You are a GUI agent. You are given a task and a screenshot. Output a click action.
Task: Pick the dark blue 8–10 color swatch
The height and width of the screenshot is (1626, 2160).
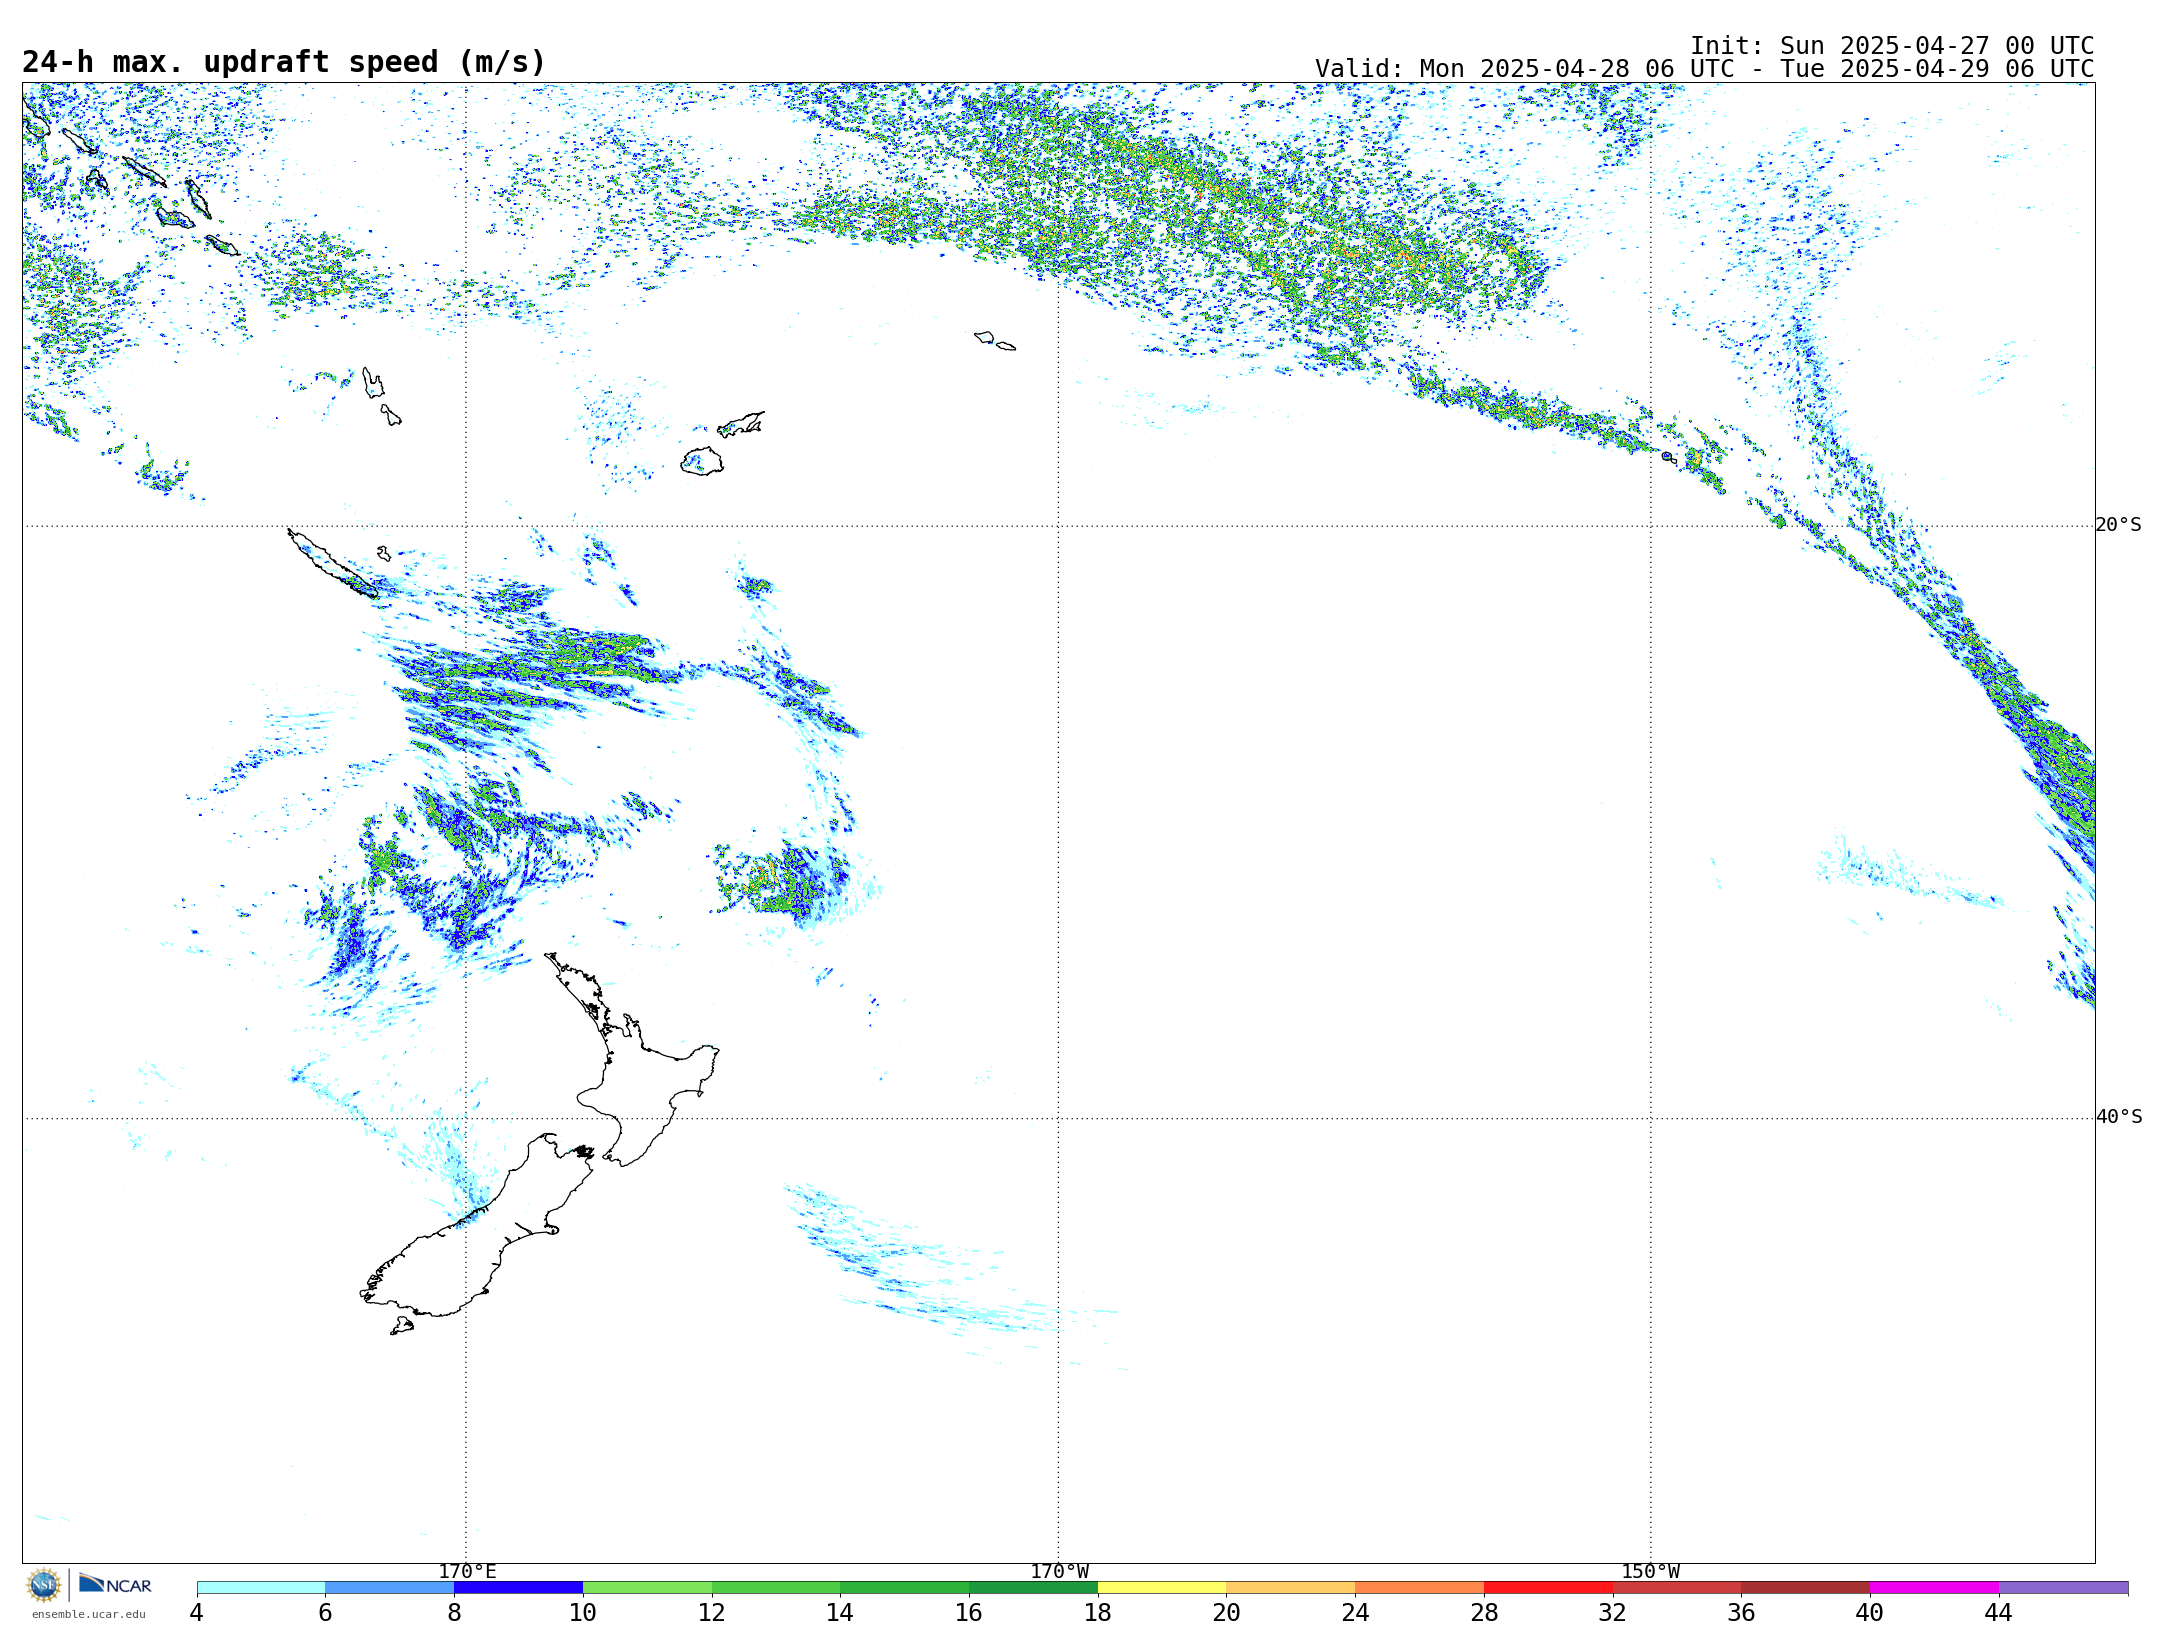pyautogui.click(x=518, y=1588)
